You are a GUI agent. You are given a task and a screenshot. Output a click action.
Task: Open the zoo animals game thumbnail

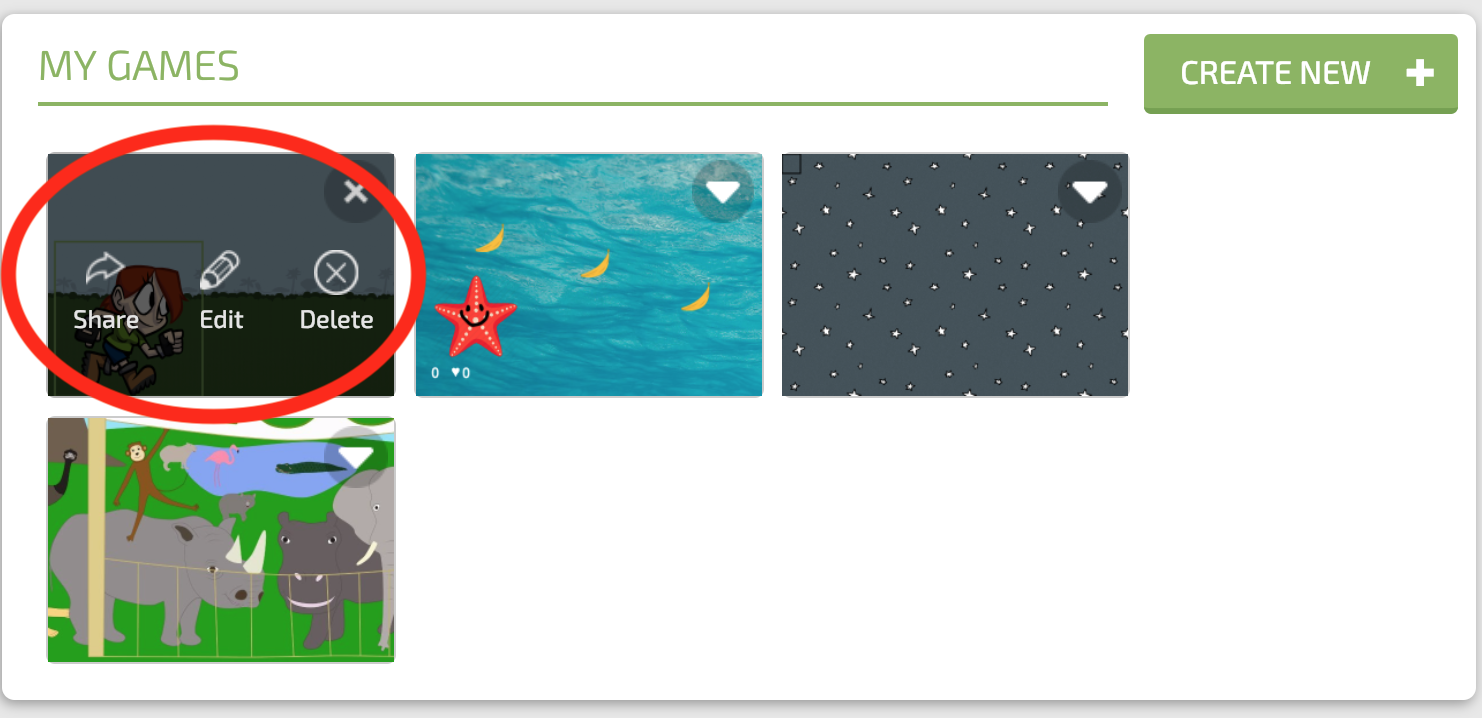tap(221, 540)
